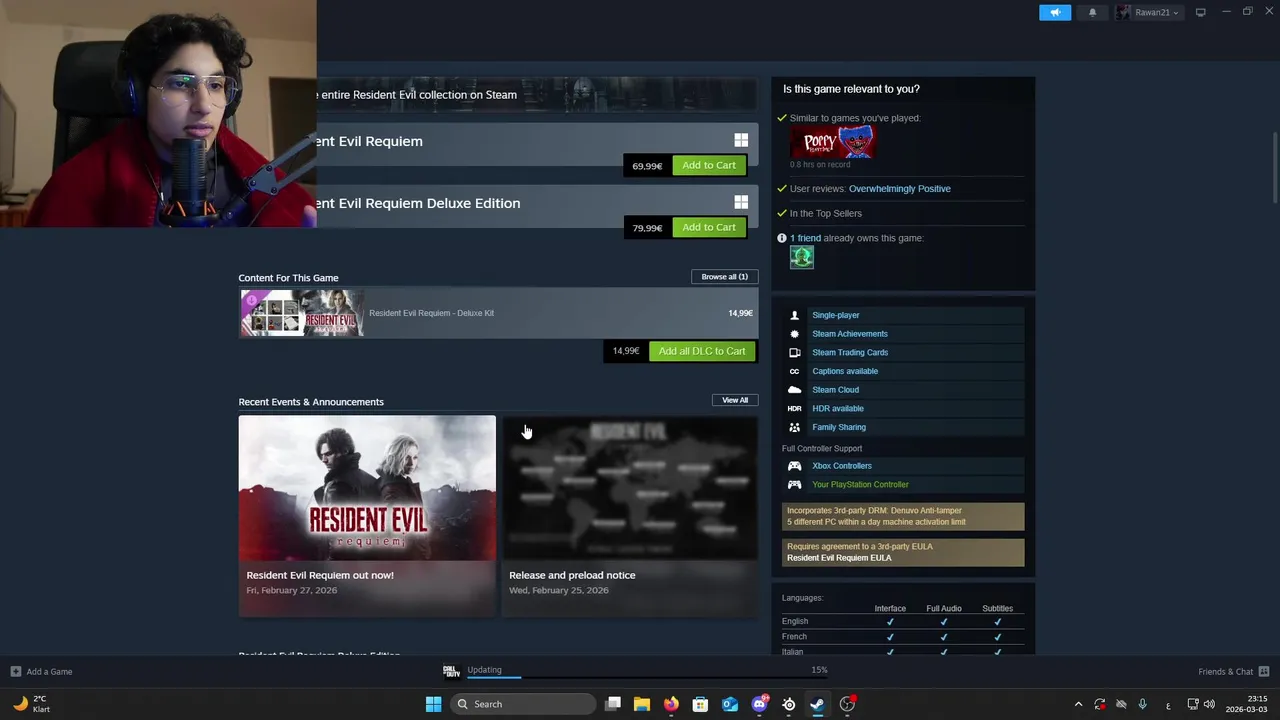Open the weather widget showing 2°C Klart
This screenshot has width=1280, height=720.
click(32, 704)
